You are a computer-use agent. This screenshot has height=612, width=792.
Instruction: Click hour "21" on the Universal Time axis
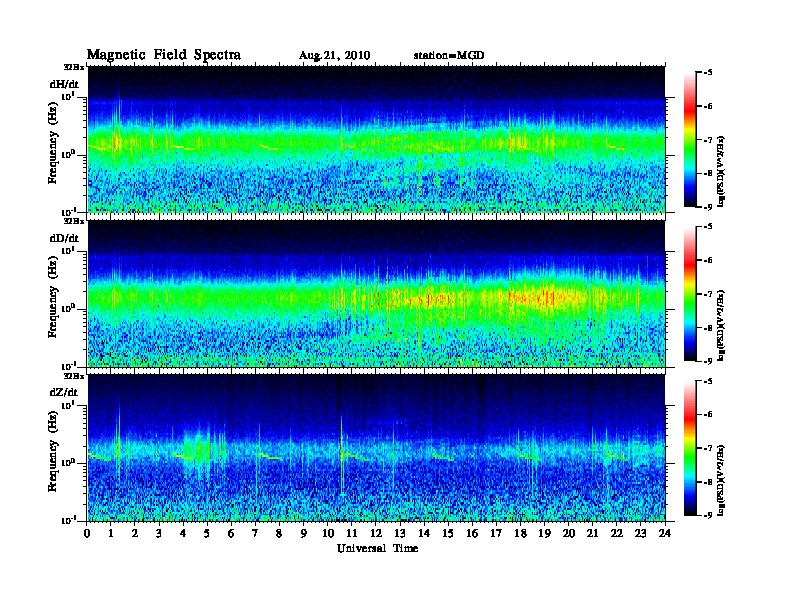pos(592,534)
